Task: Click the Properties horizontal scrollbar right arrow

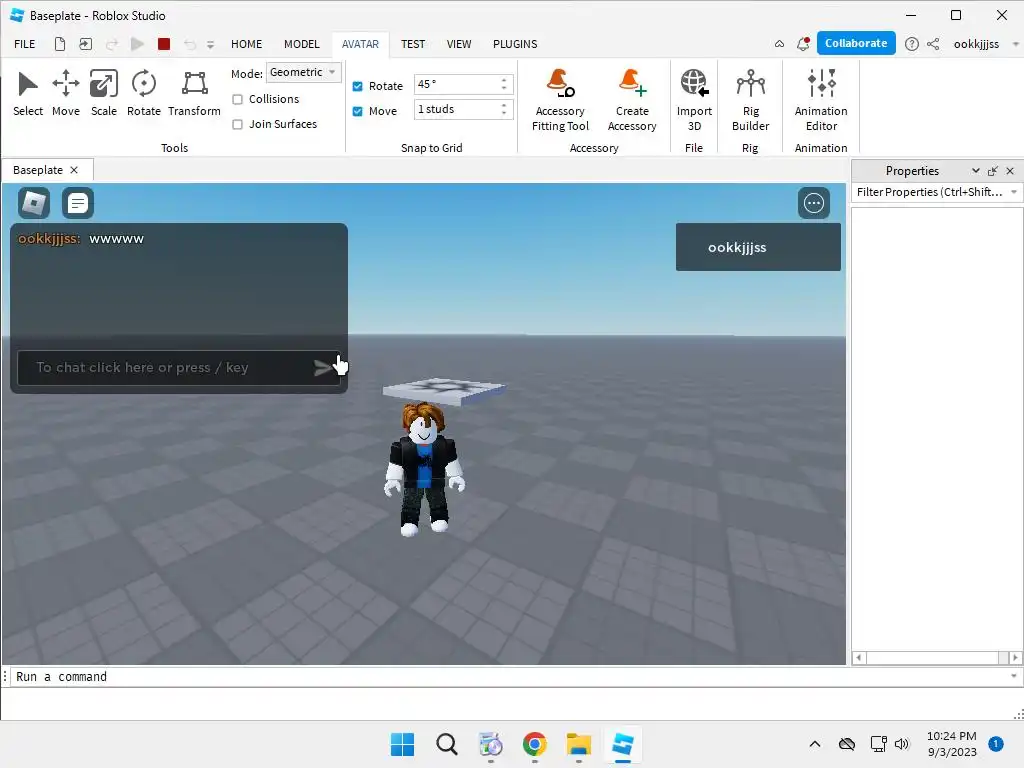Action: [x=1016, y=658]
